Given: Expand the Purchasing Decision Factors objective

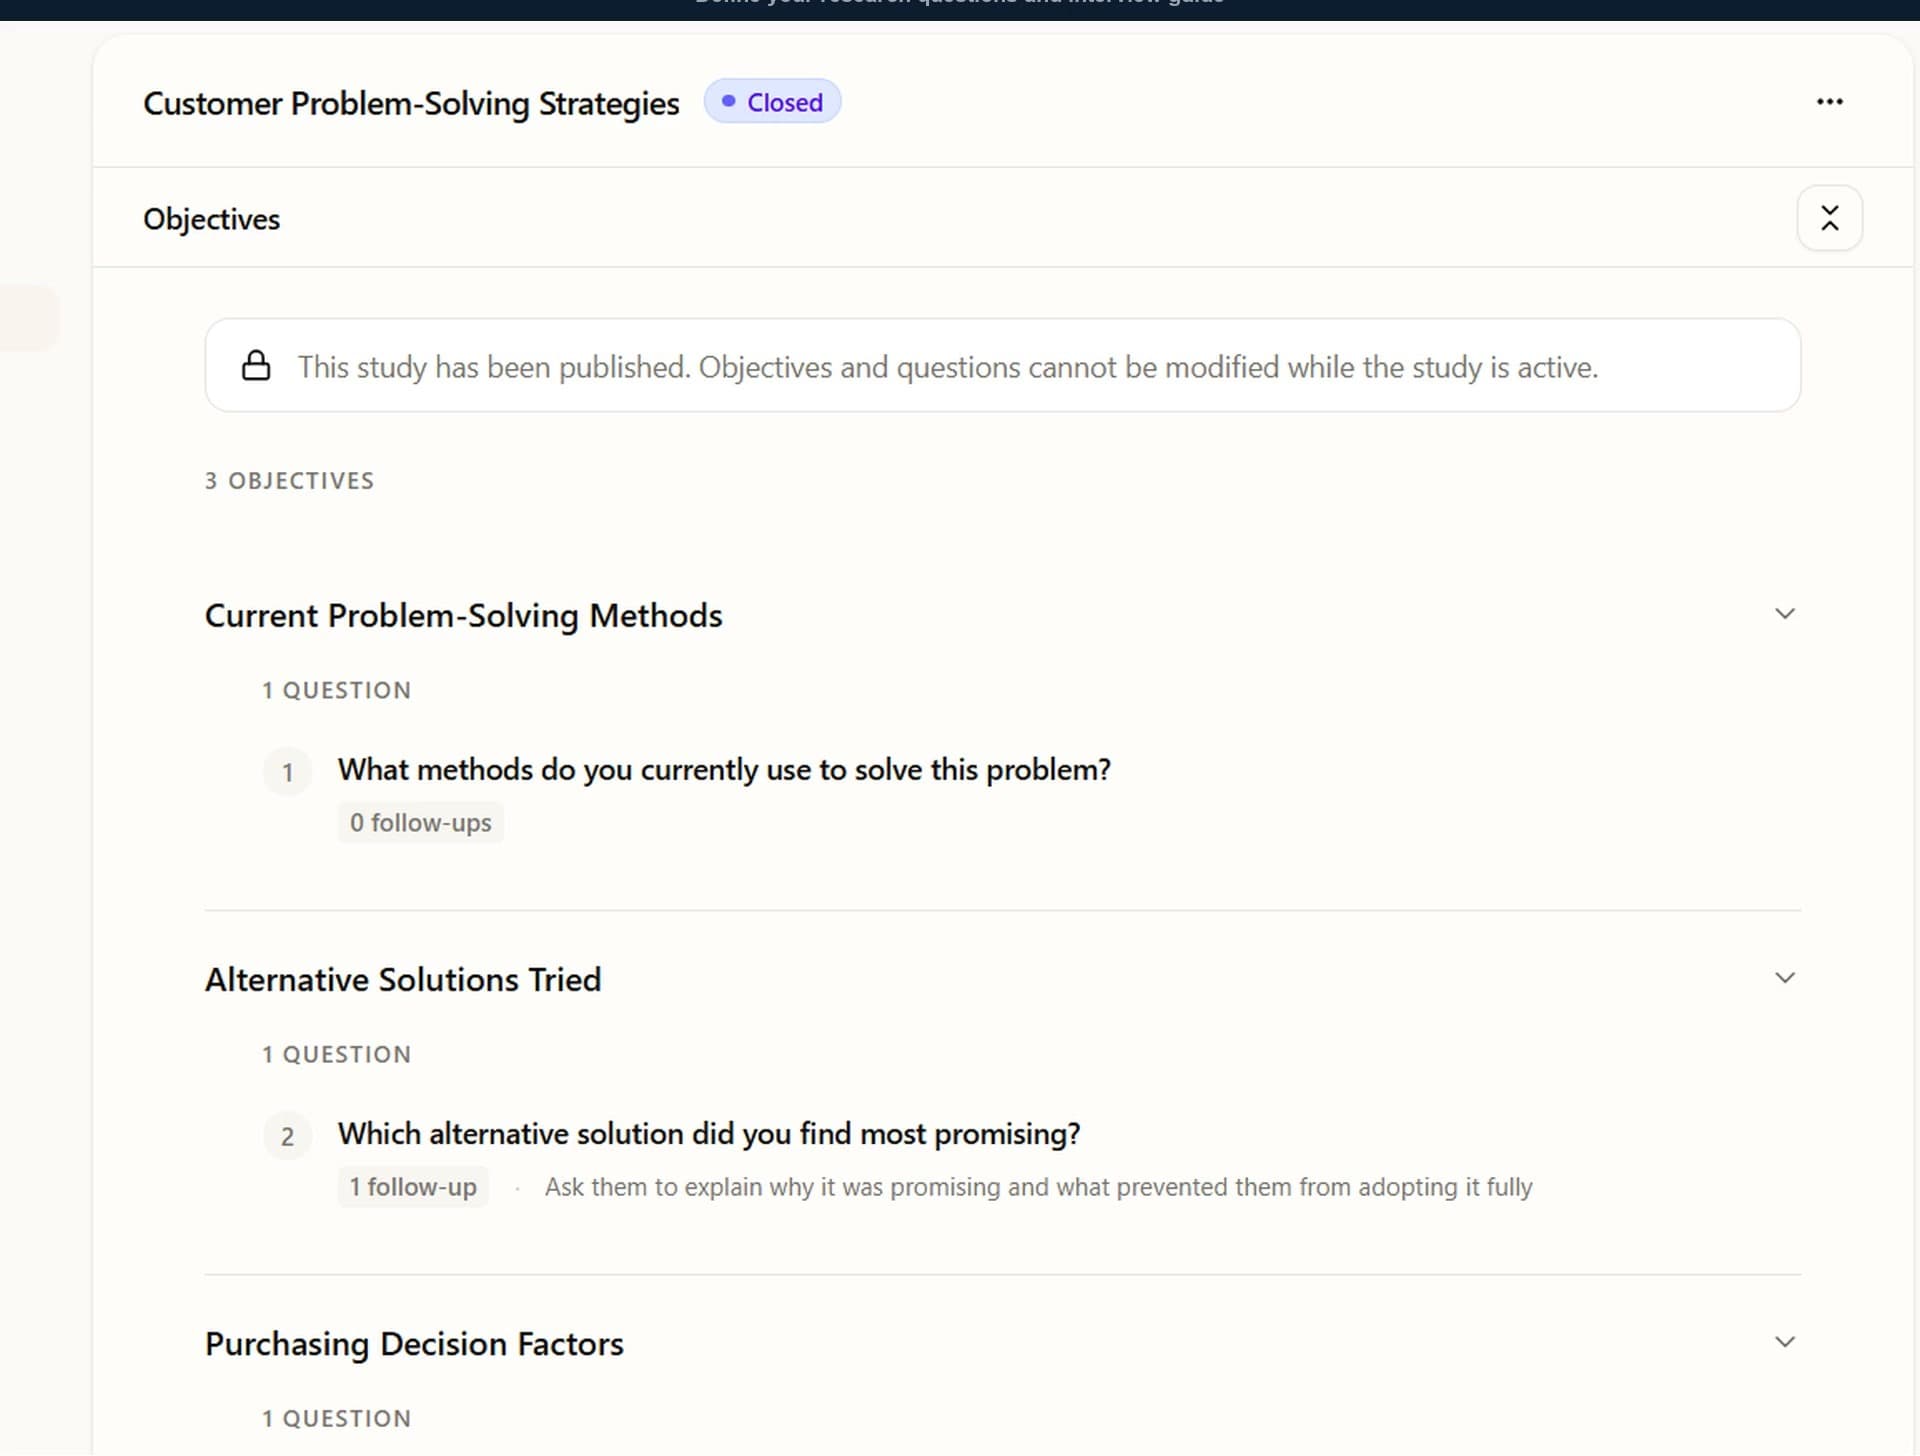Looking at the screenshot, I should [1786, 1341].
